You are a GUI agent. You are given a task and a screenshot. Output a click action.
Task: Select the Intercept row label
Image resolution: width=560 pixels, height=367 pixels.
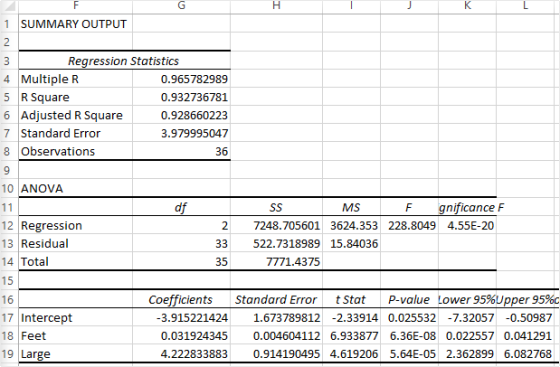click(75, 317)
